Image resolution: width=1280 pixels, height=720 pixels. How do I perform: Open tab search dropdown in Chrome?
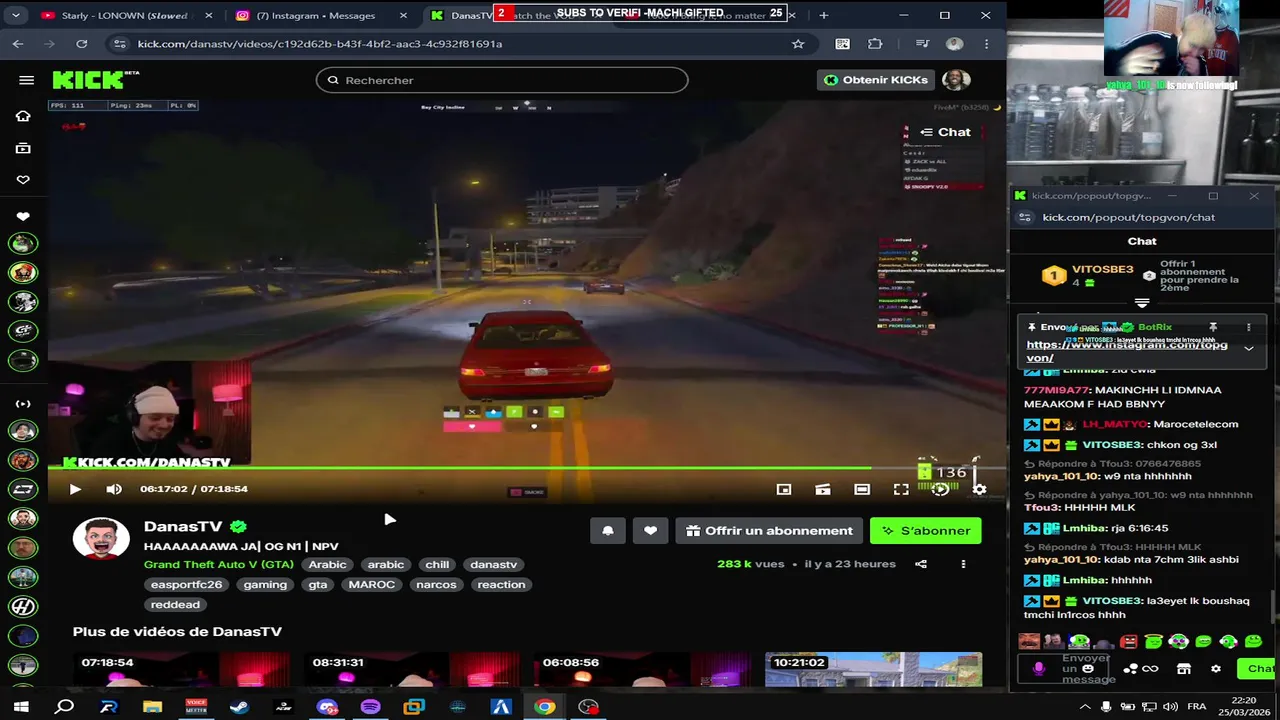click(16, 15)
